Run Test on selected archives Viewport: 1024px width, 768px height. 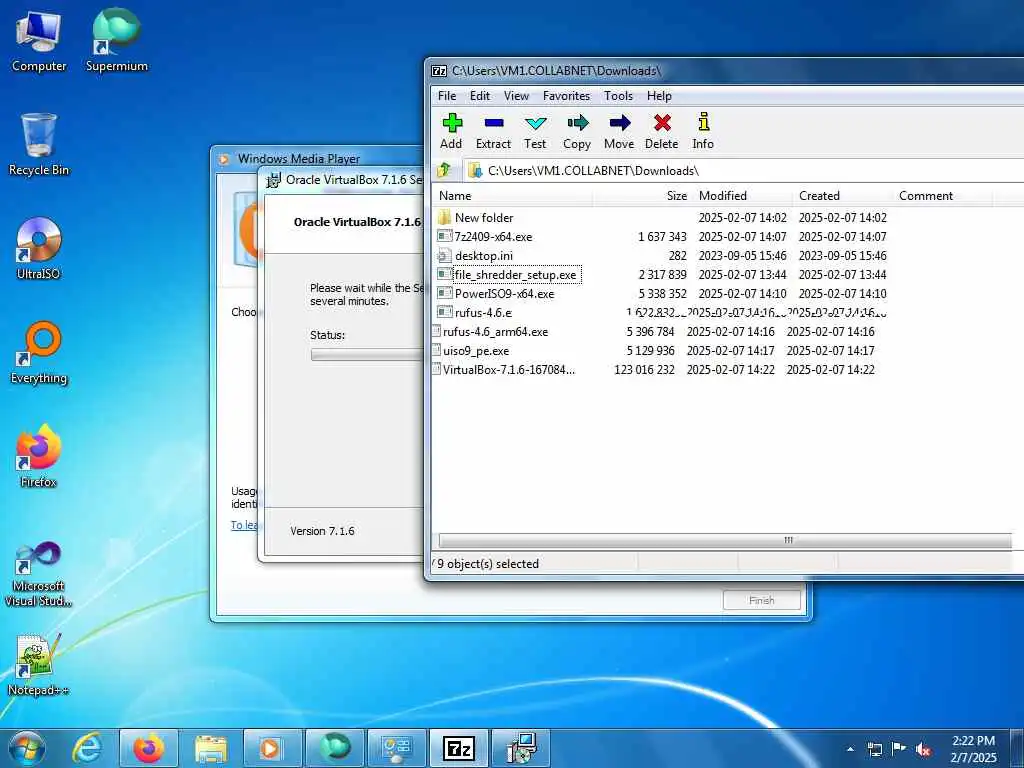pyautogui.click(x=535, y=131)
